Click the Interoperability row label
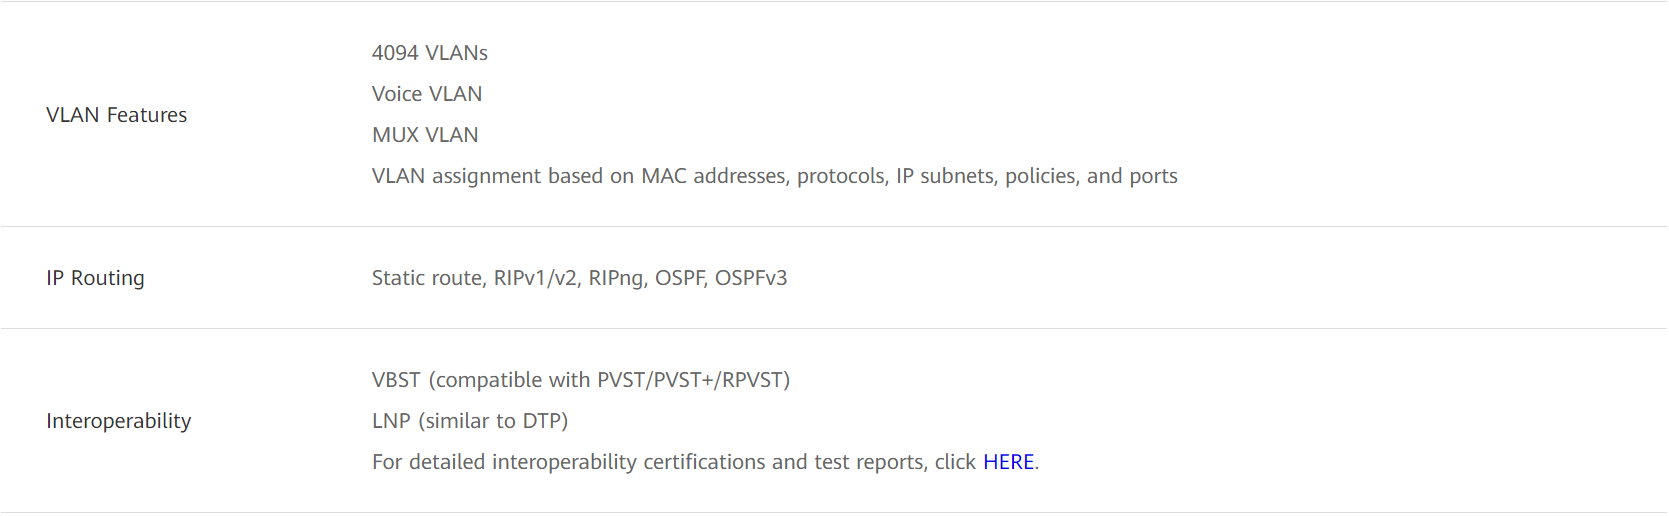The width and height of the screenshot is (1669, 516). pyautogui.click(x=118, y=421)
